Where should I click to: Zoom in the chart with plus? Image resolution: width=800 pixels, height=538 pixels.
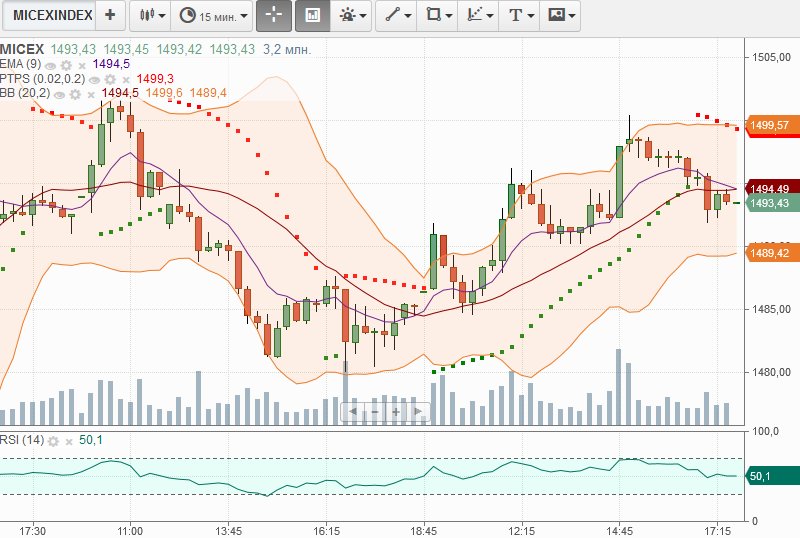pyautogui.click(x=396, y=411)
